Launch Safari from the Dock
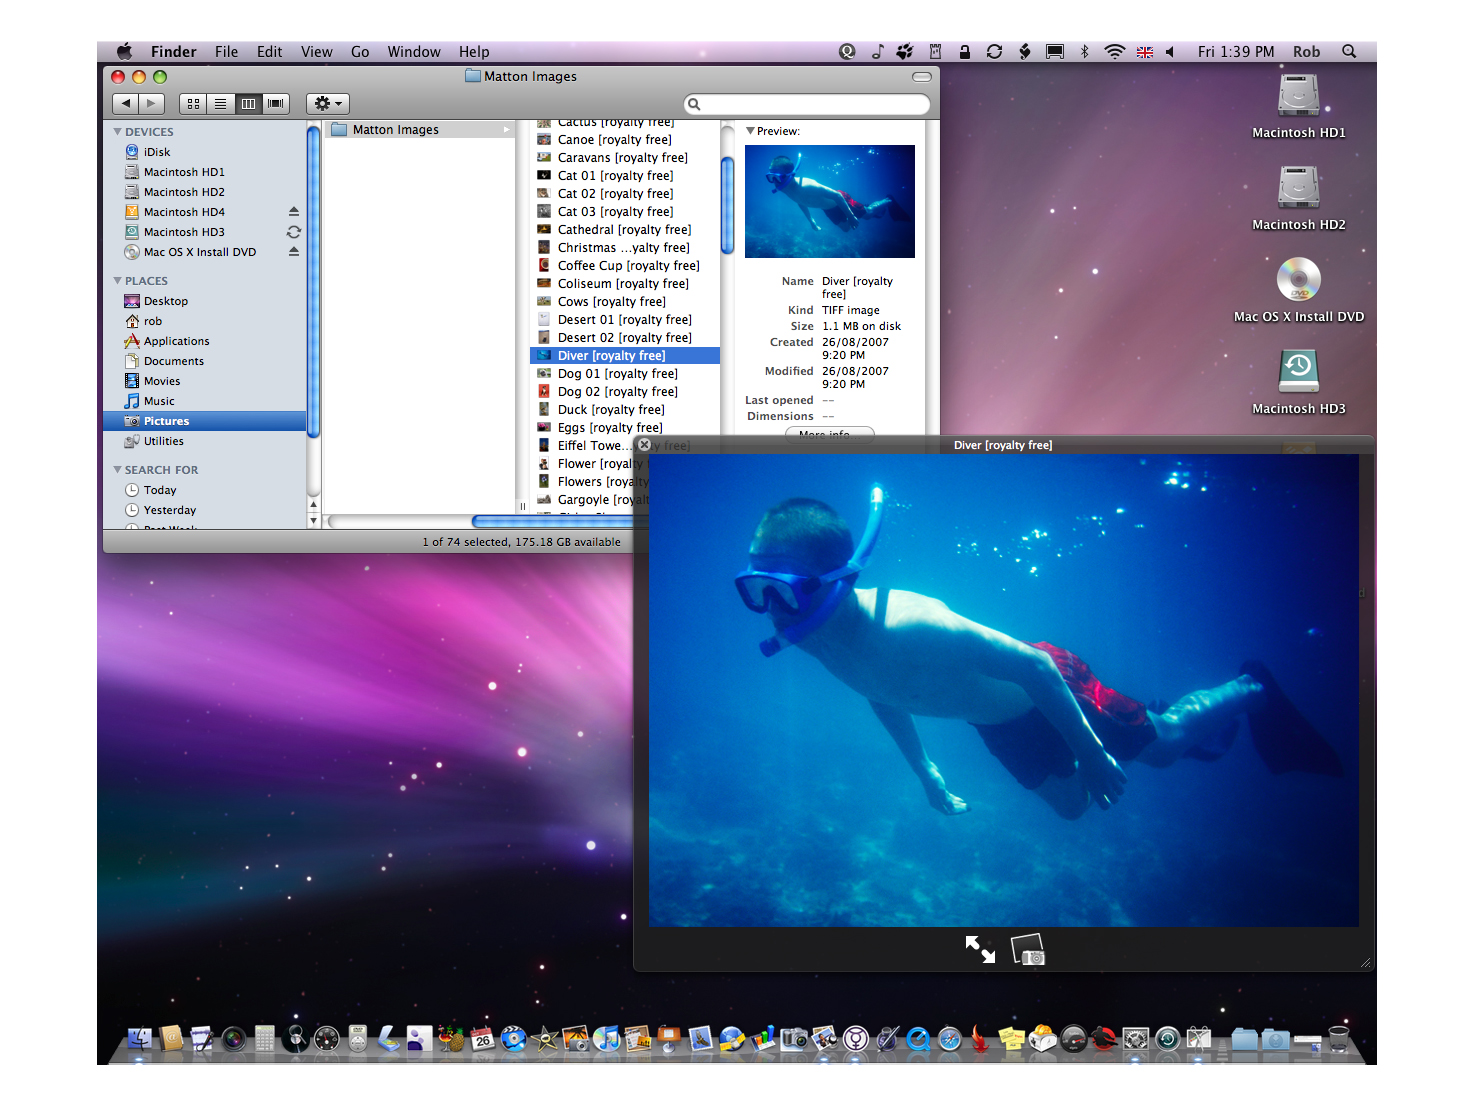The height and width of the screenshot is (1106, 1474). coord(950,1039)
